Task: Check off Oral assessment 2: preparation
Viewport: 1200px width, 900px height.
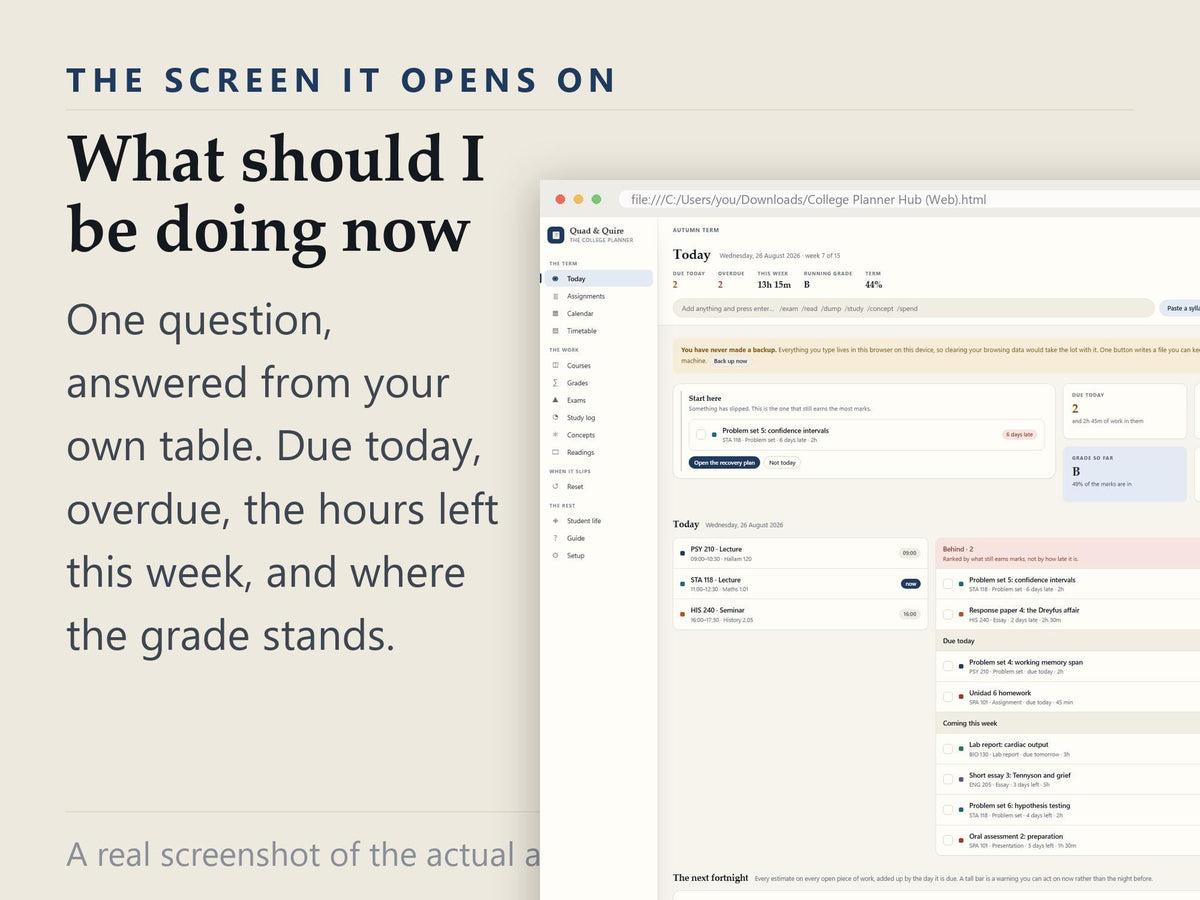Action: tap(948, 840)
